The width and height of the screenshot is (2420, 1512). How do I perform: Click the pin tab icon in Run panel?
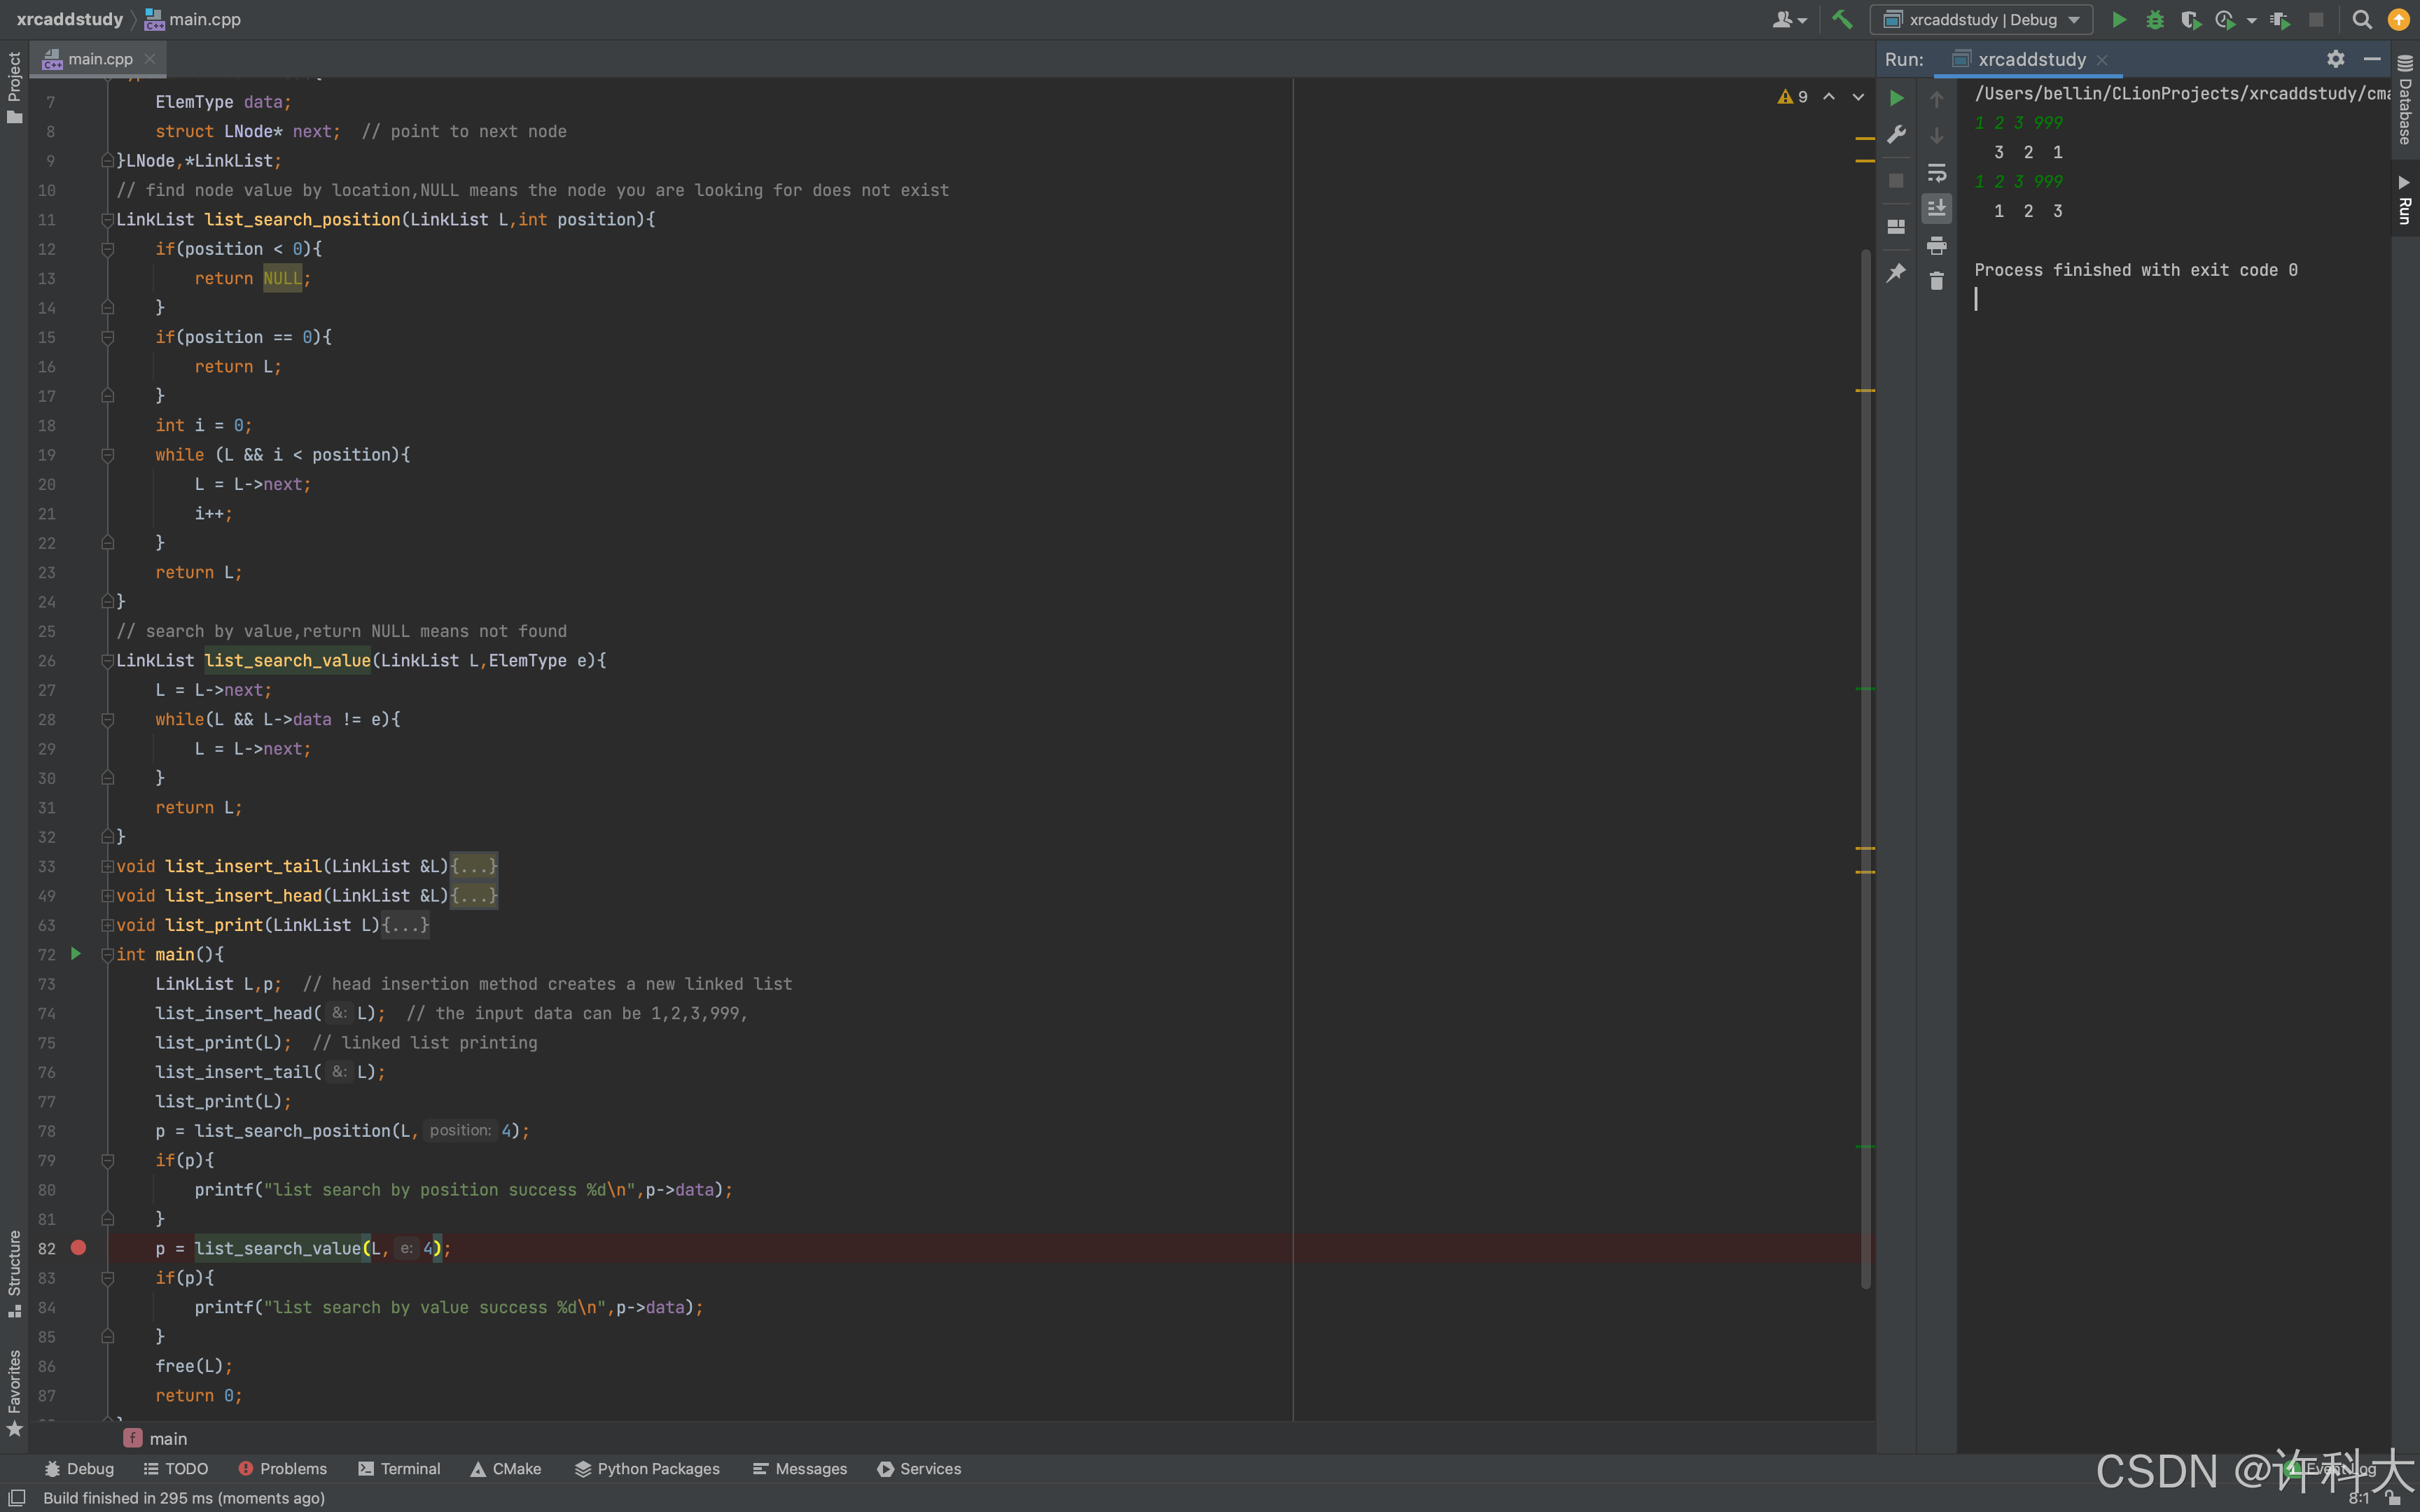(x=1896, y=272)
